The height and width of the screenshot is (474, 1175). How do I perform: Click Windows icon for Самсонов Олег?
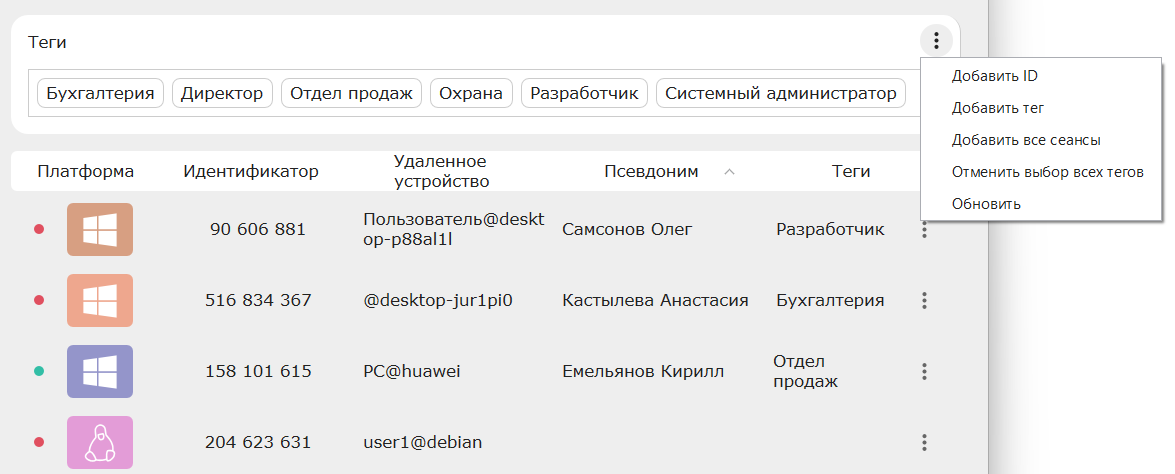click(100, 229)
